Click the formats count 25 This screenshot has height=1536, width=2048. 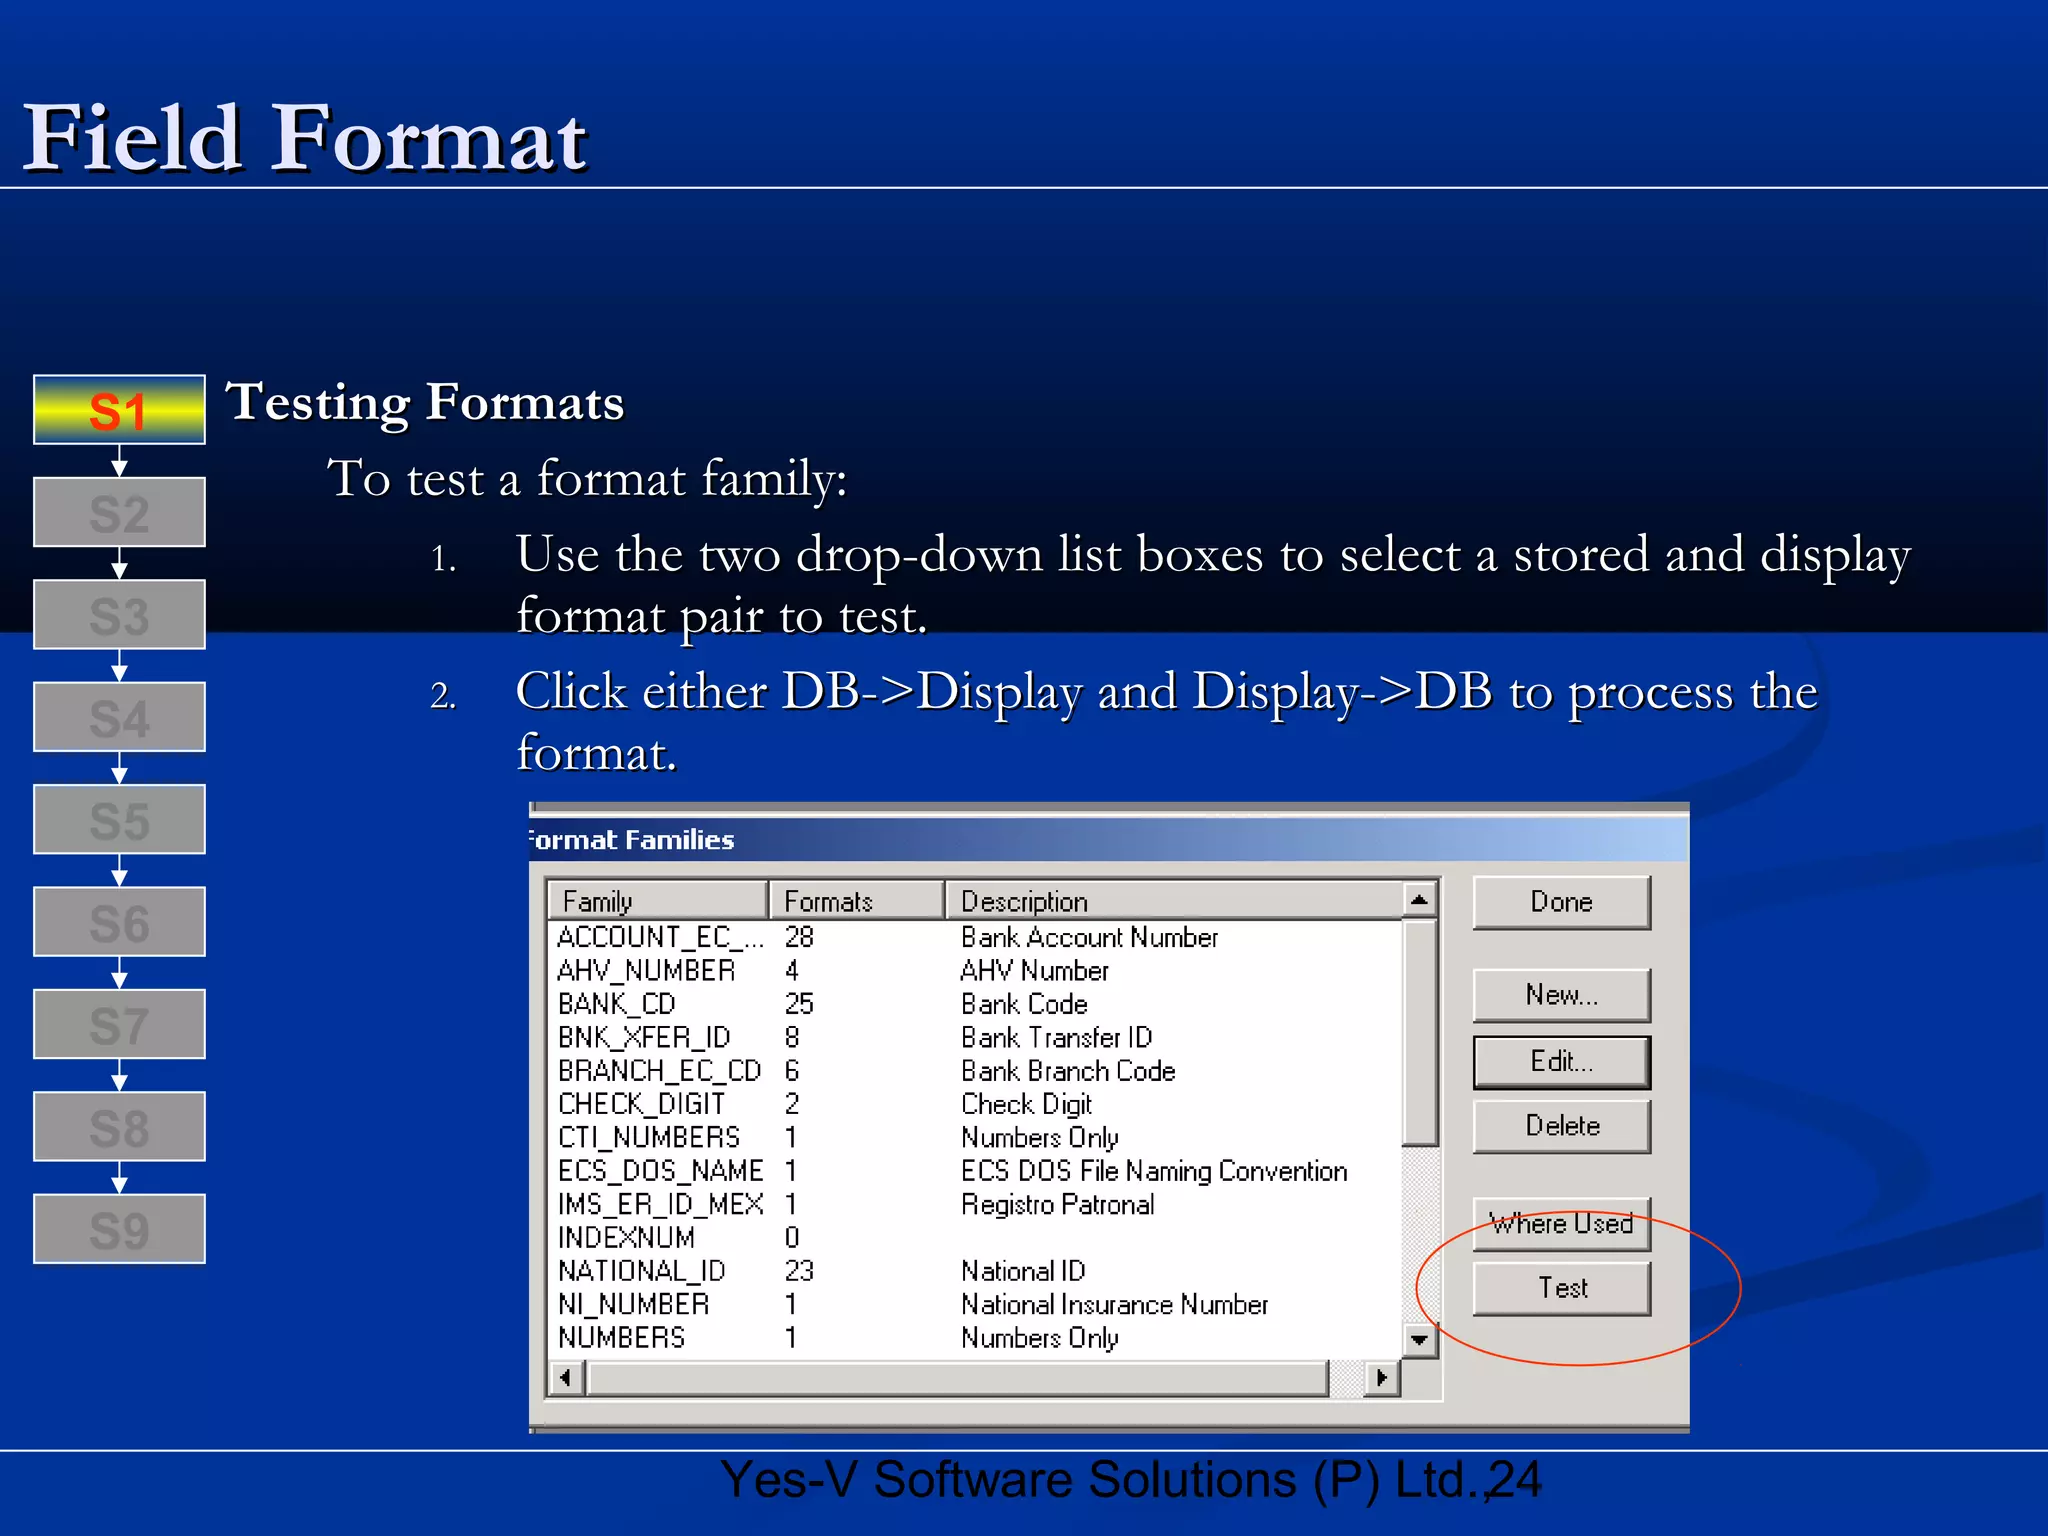[799, 1004]
